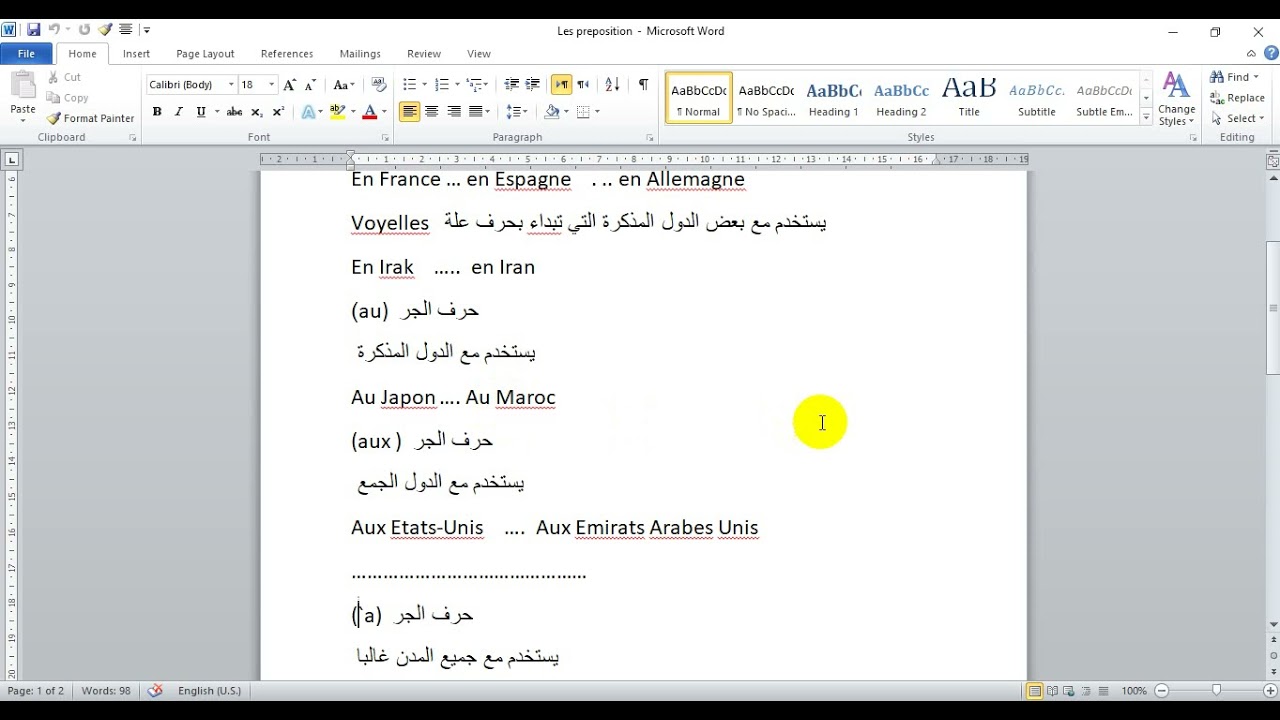Open the Line Spacing dropdown
Viewport: 1280px width, 720px height.
[524, 112]
